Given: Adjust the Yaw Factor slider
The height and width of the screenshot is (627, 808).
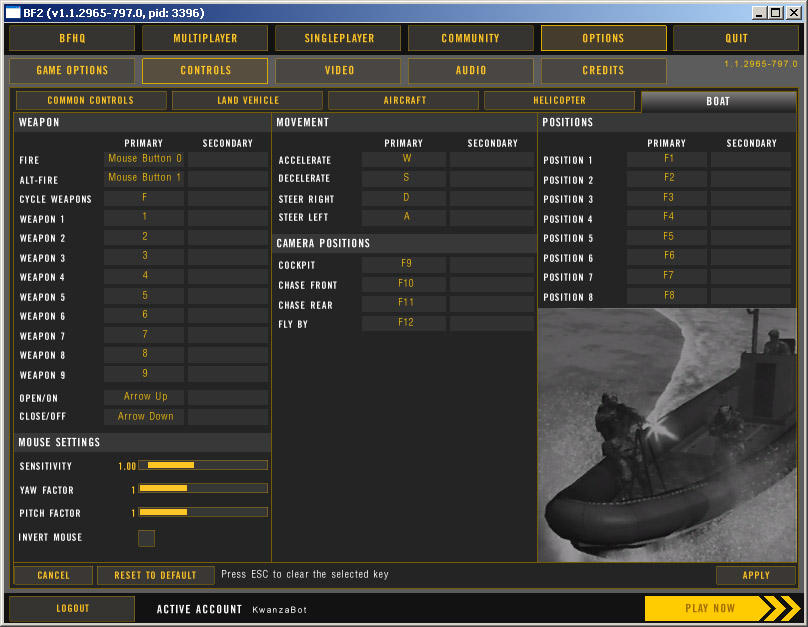Looking at the screenshot, I should (203, 488).
